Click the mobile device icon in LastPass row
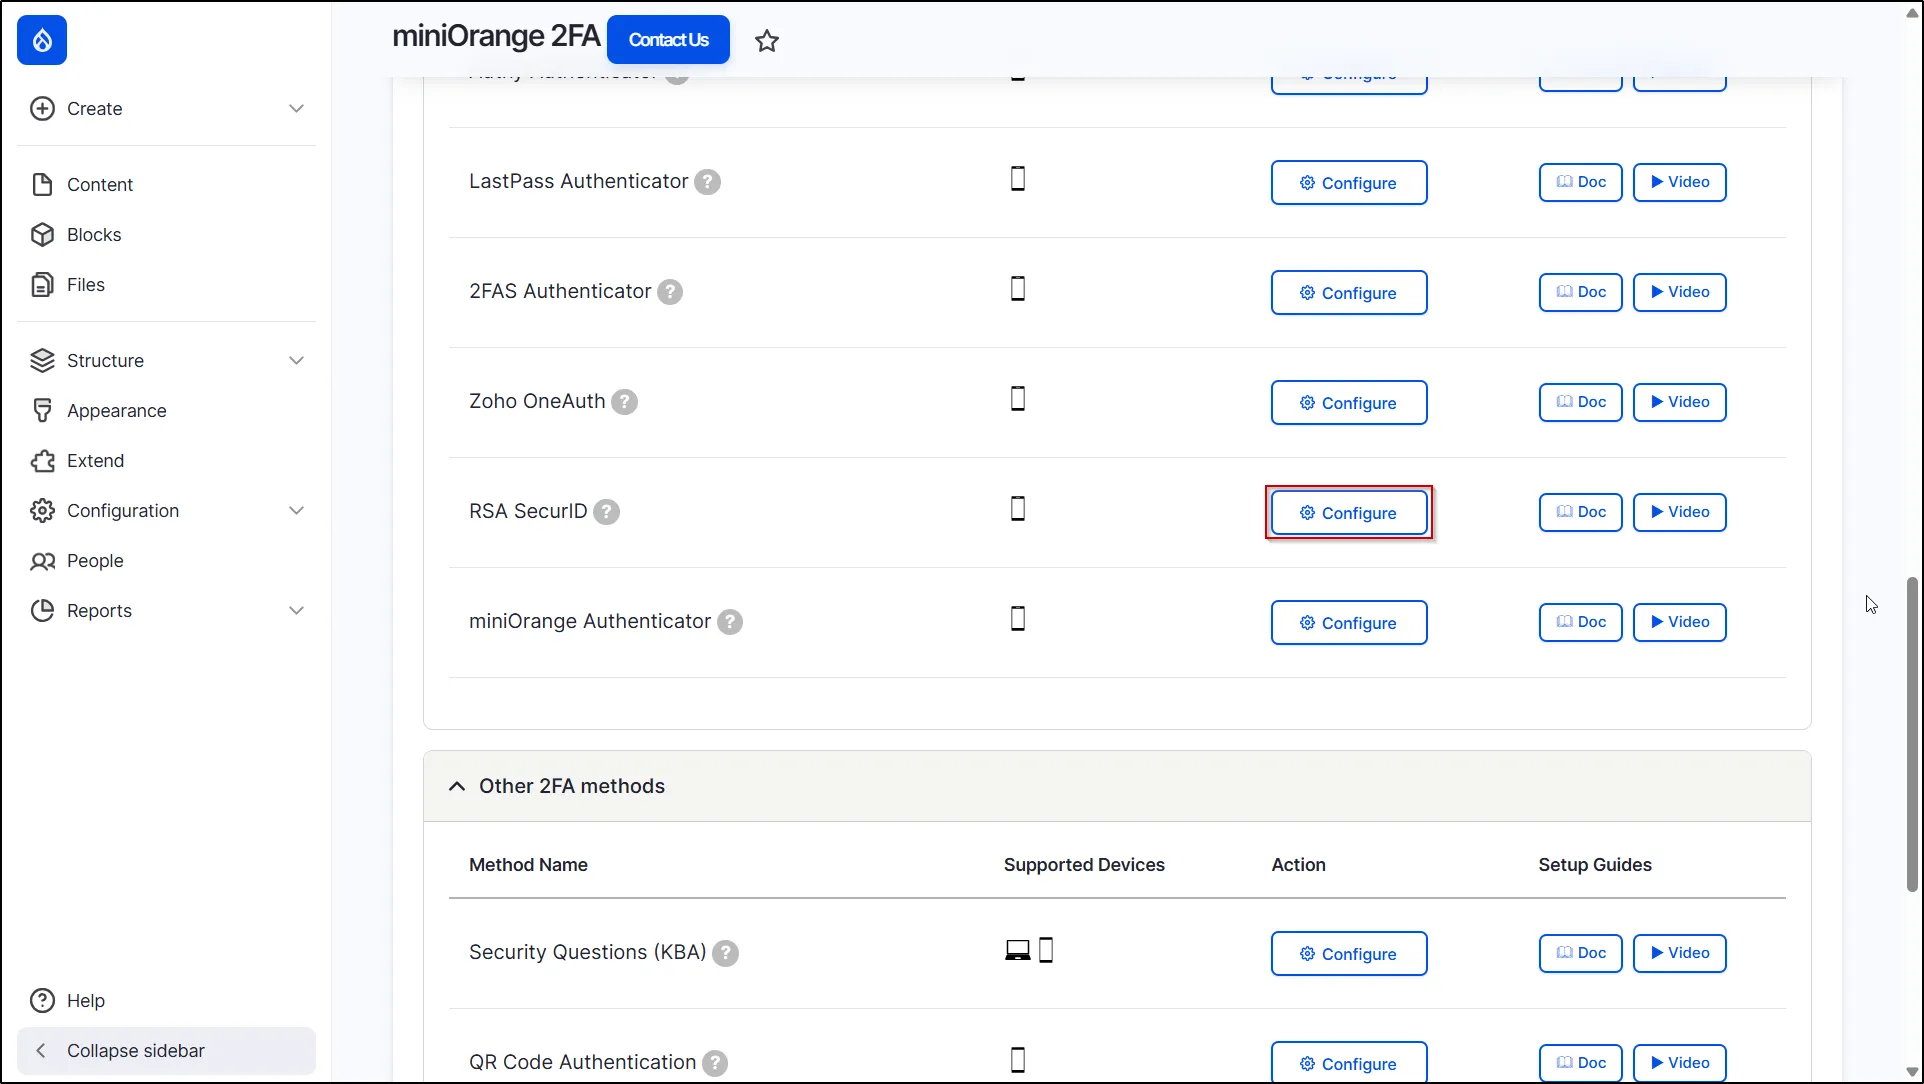Viewport: 1924px width, 1084px height. click(x=1018, y=179)
